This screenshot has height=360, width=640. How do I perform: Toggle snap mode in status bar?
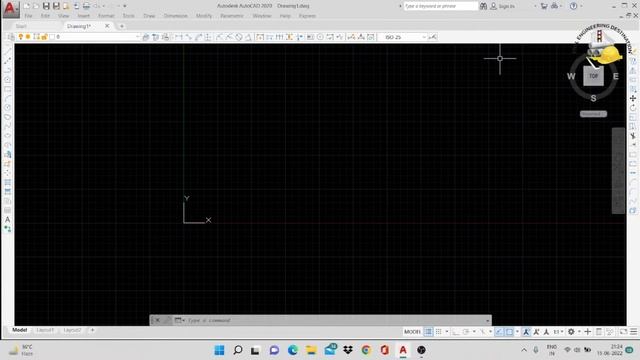438,332
